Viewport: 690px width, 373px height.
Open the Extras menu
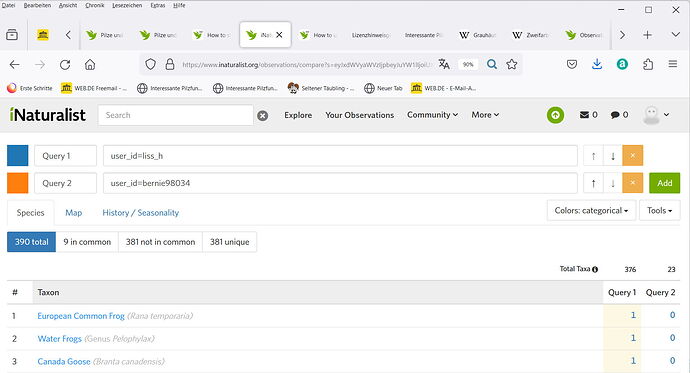pos(158,5)
